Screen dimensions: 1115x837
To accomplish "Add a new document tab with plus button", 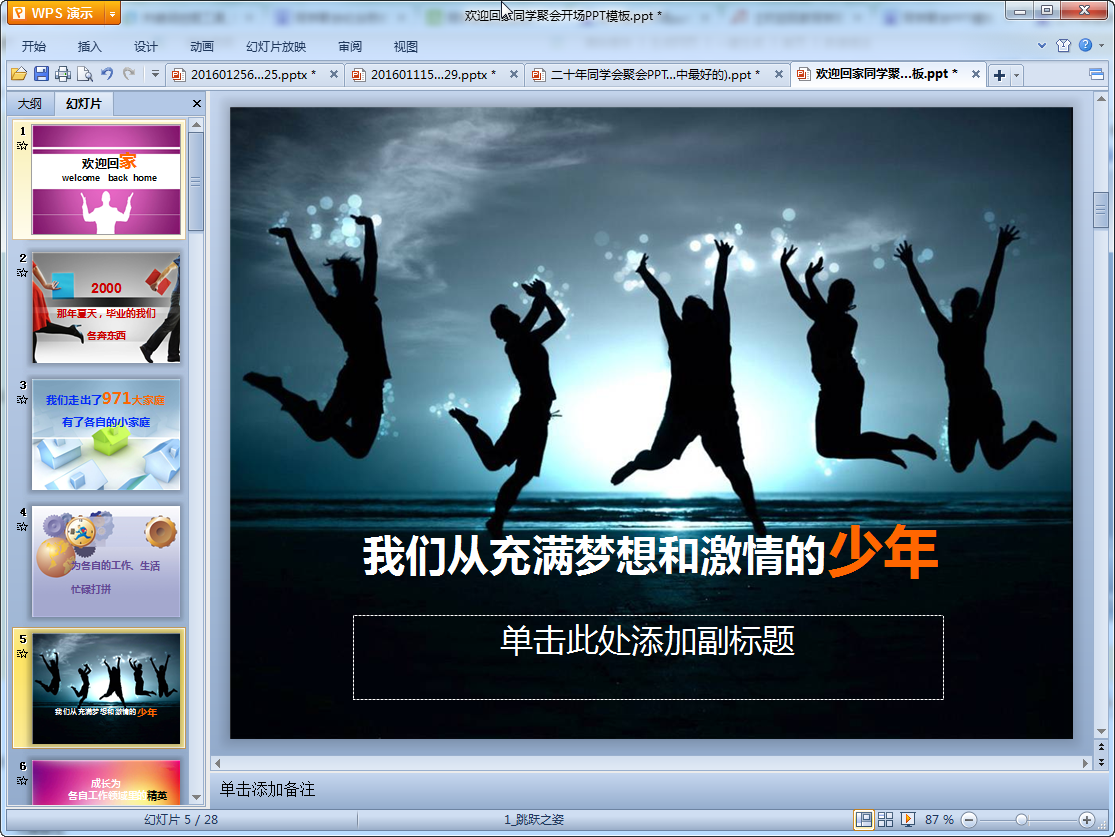I will 999,75.
